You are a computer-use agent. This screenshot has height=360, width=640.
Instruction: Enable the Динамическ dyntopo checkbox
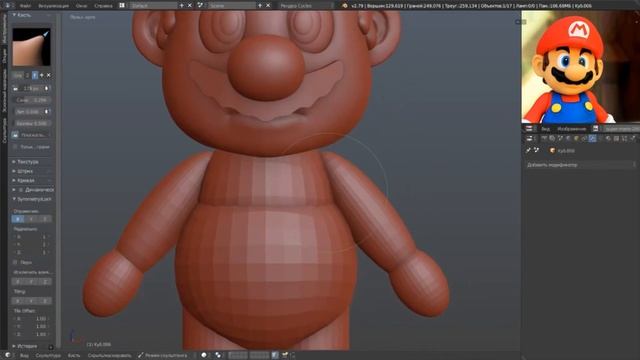point(21,190)
